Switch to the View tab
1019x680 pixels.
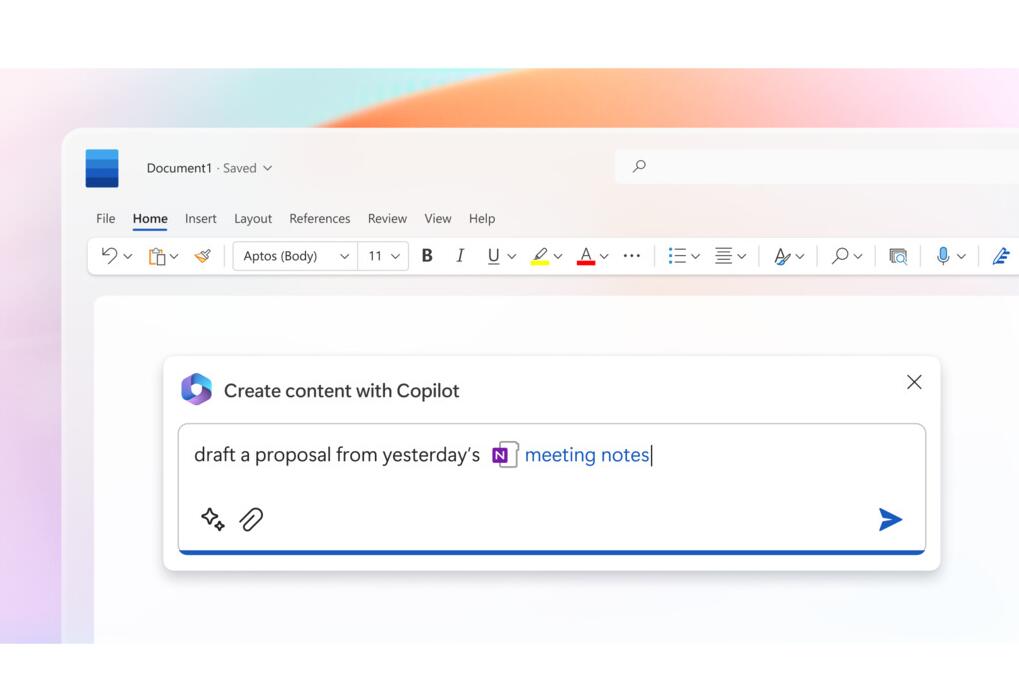(x=438, y=218)
